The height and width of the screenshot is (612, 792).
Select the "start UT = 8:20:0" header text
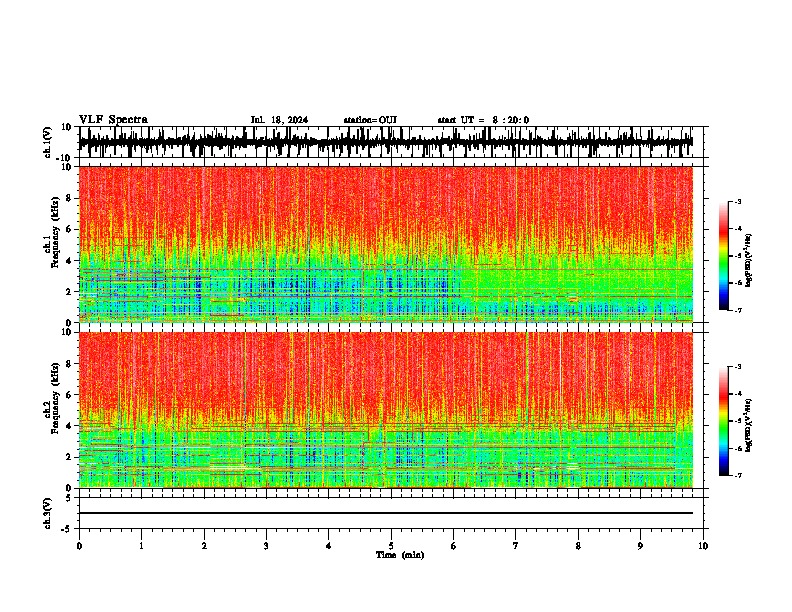pos(483,120)
